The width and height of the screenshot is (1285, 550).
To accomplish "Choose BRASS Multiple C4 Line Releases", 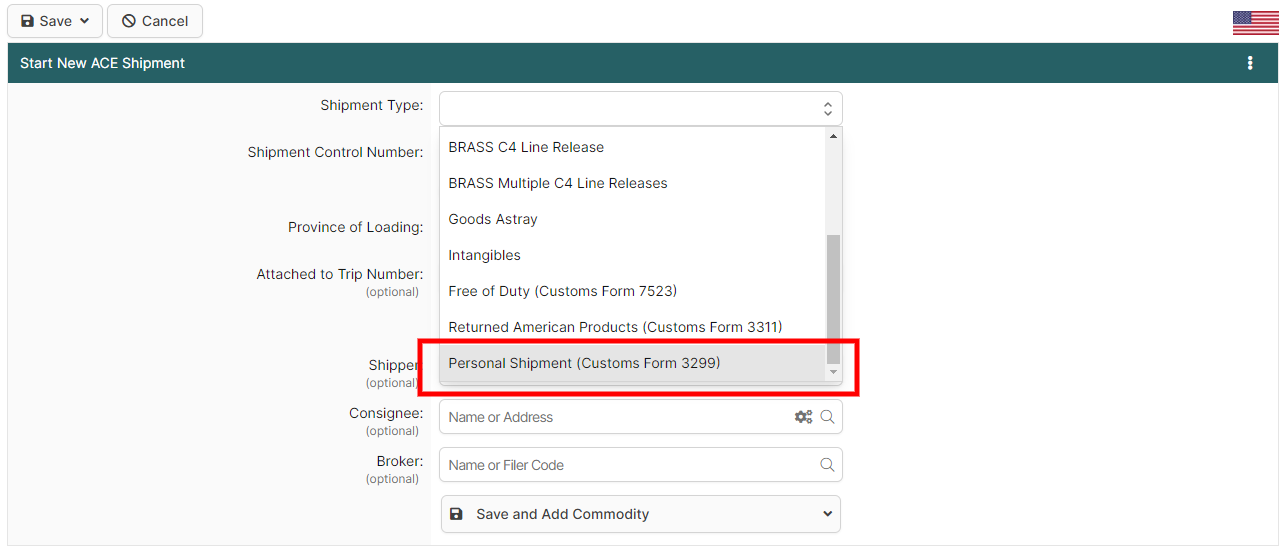I will (x=557, y=183).
